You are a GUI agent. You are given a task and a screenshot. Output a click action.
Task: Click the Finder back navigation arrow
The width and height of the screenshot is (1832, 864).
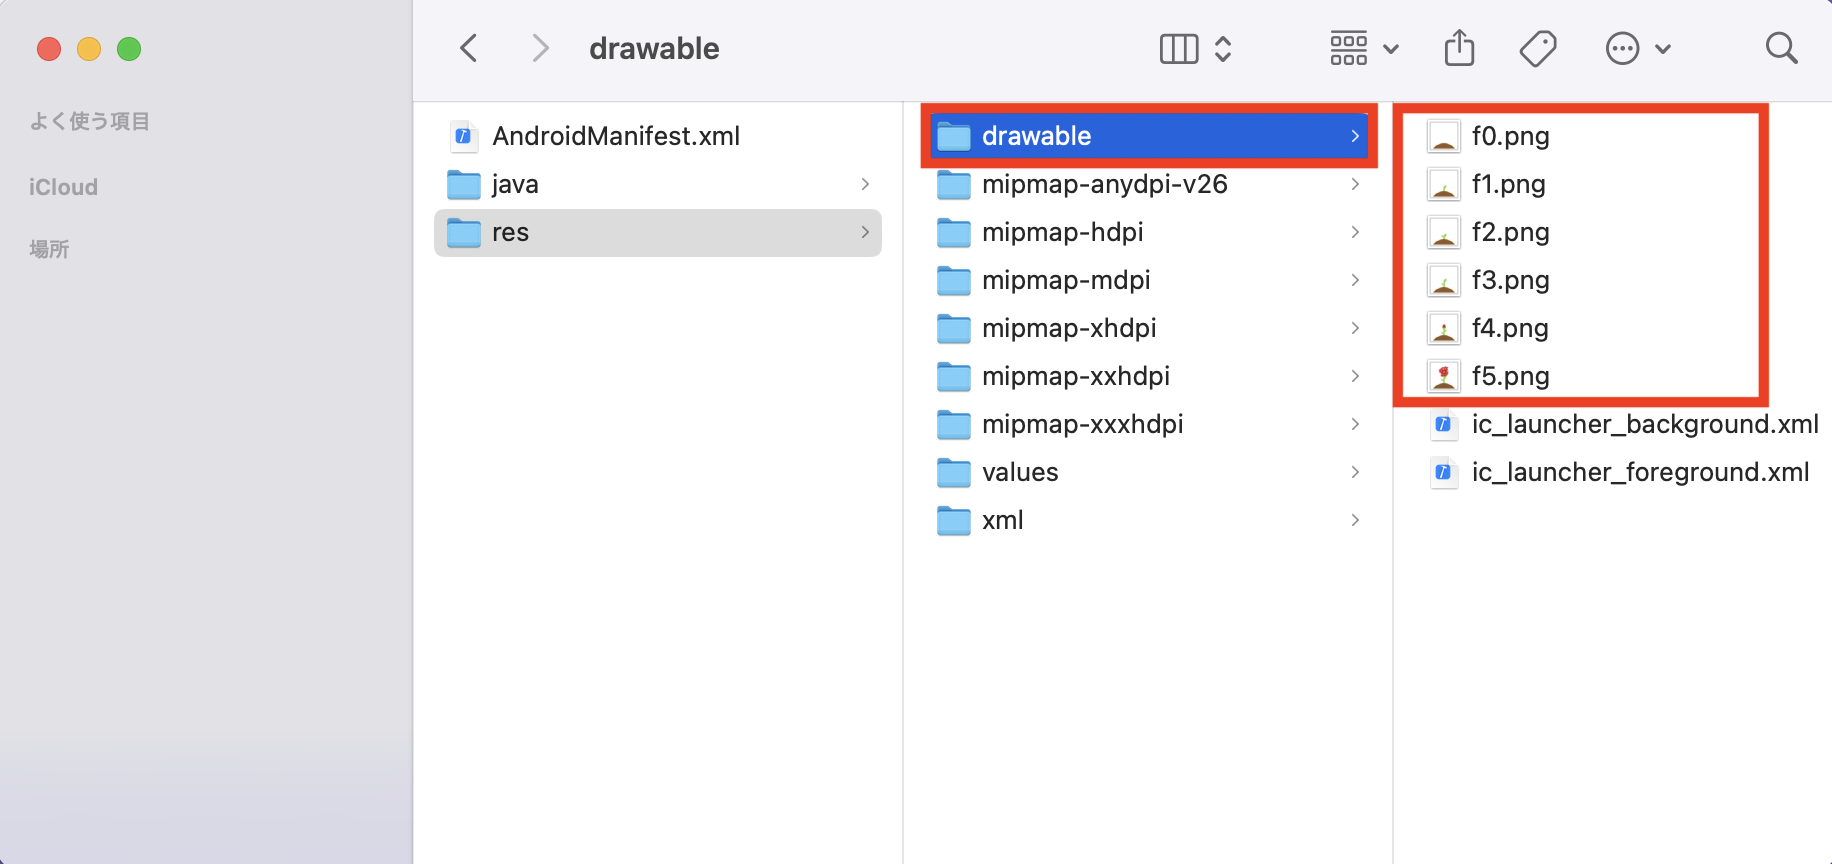[468, 48]
